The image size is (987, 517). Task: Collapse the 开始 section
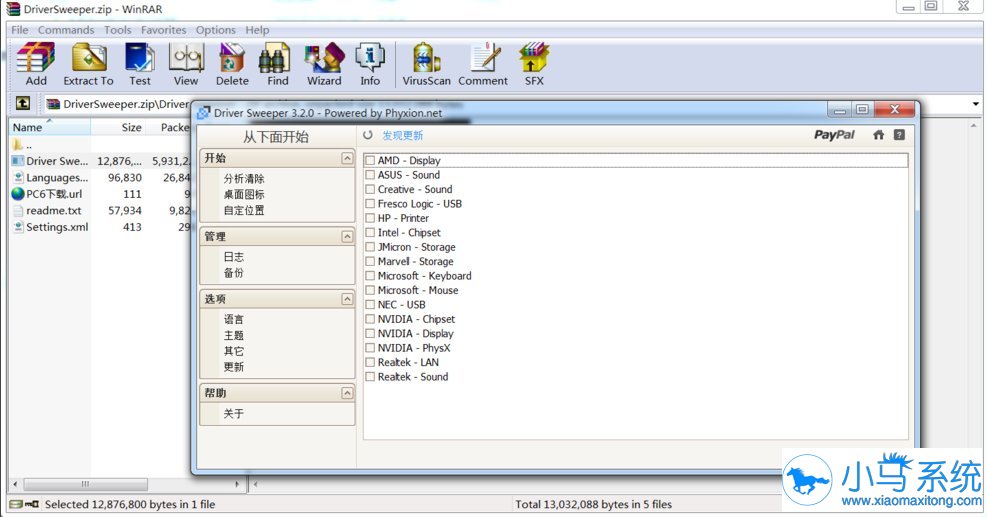coord(347,158)
